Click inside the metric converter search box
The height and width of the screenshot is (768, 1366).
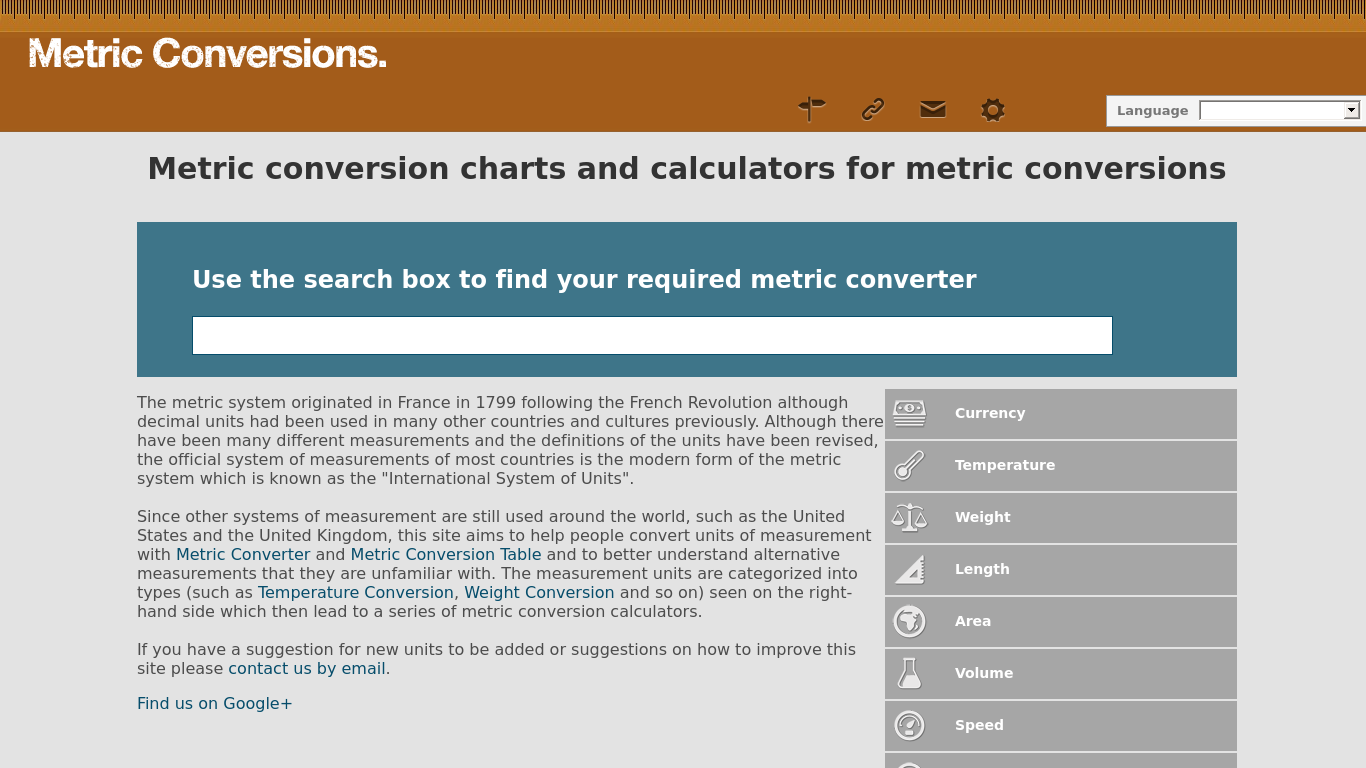click(x=651, y=335)
